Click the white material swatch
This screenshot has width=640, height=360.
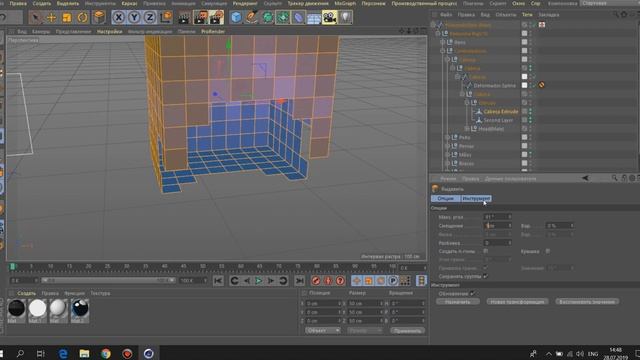click(x=37, y=309)
